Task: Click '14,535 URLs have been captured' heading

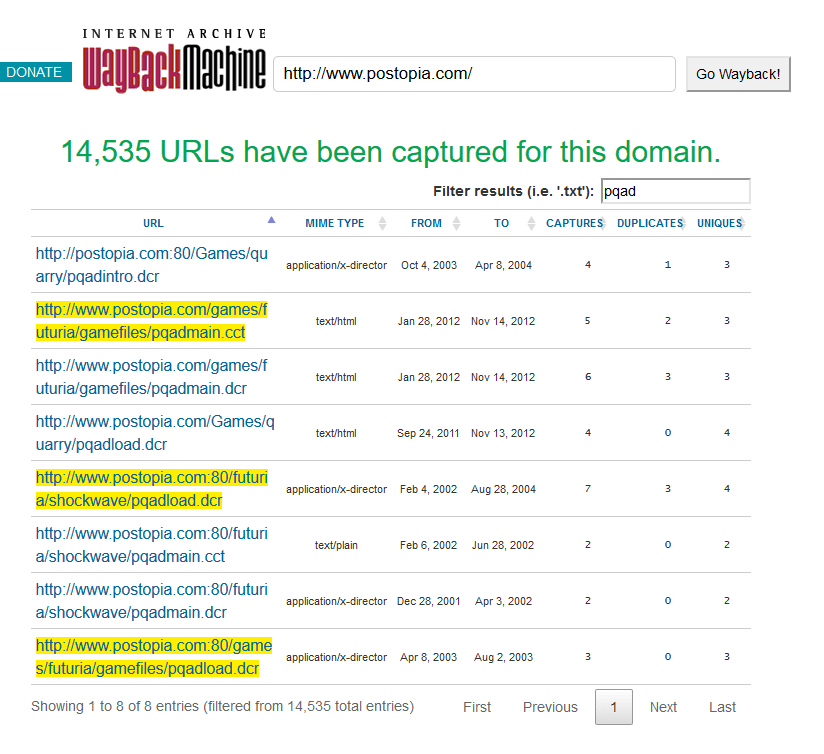Action: click(x=390, y=151)
